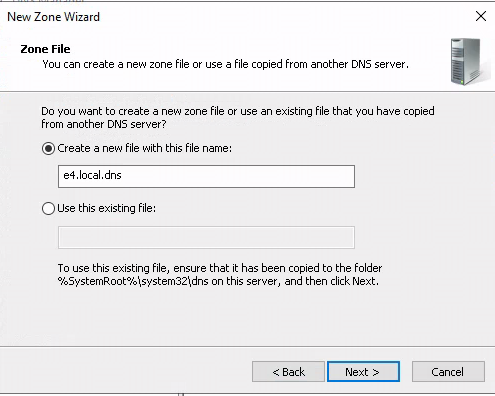
Task: Click the 'Use this existing file:' label text
Action: tap(106, 208)
